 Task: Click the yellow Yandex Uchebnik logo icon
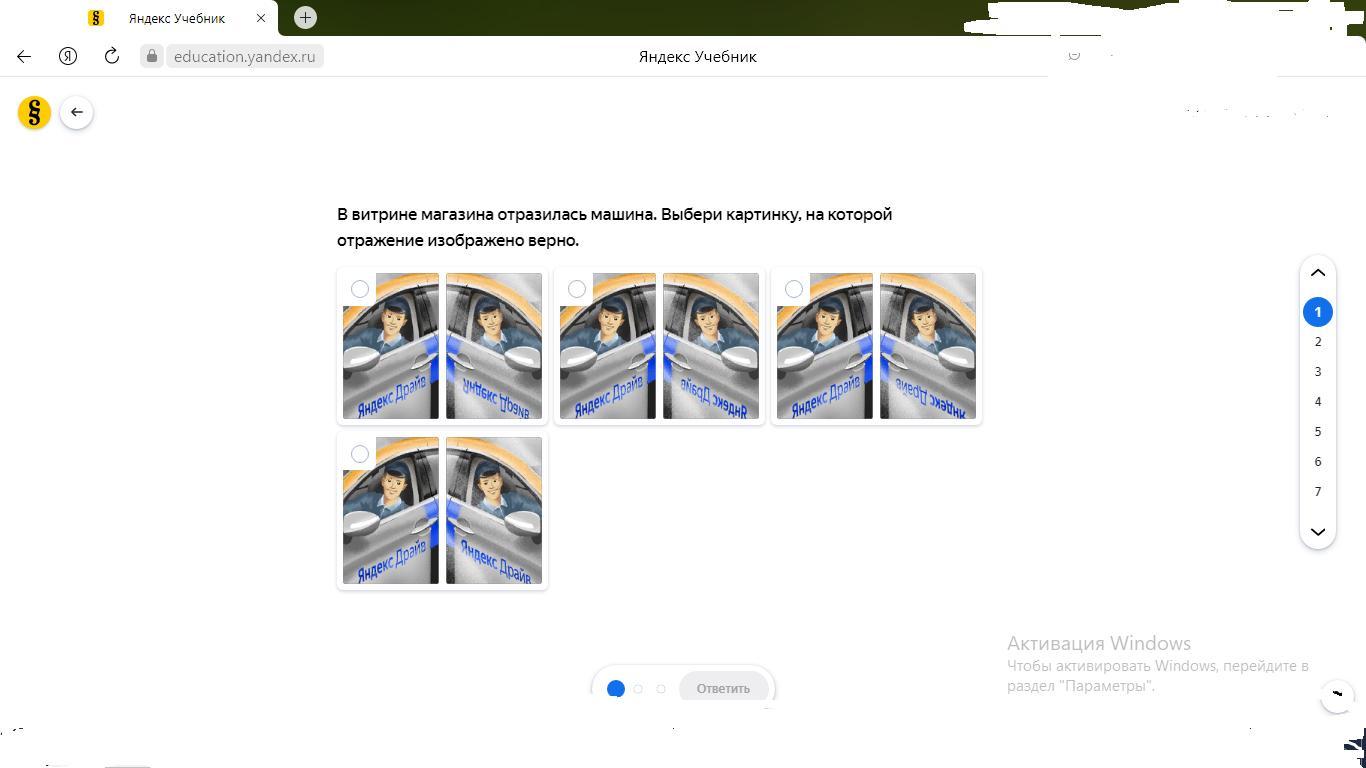click(x=34, y=112)
